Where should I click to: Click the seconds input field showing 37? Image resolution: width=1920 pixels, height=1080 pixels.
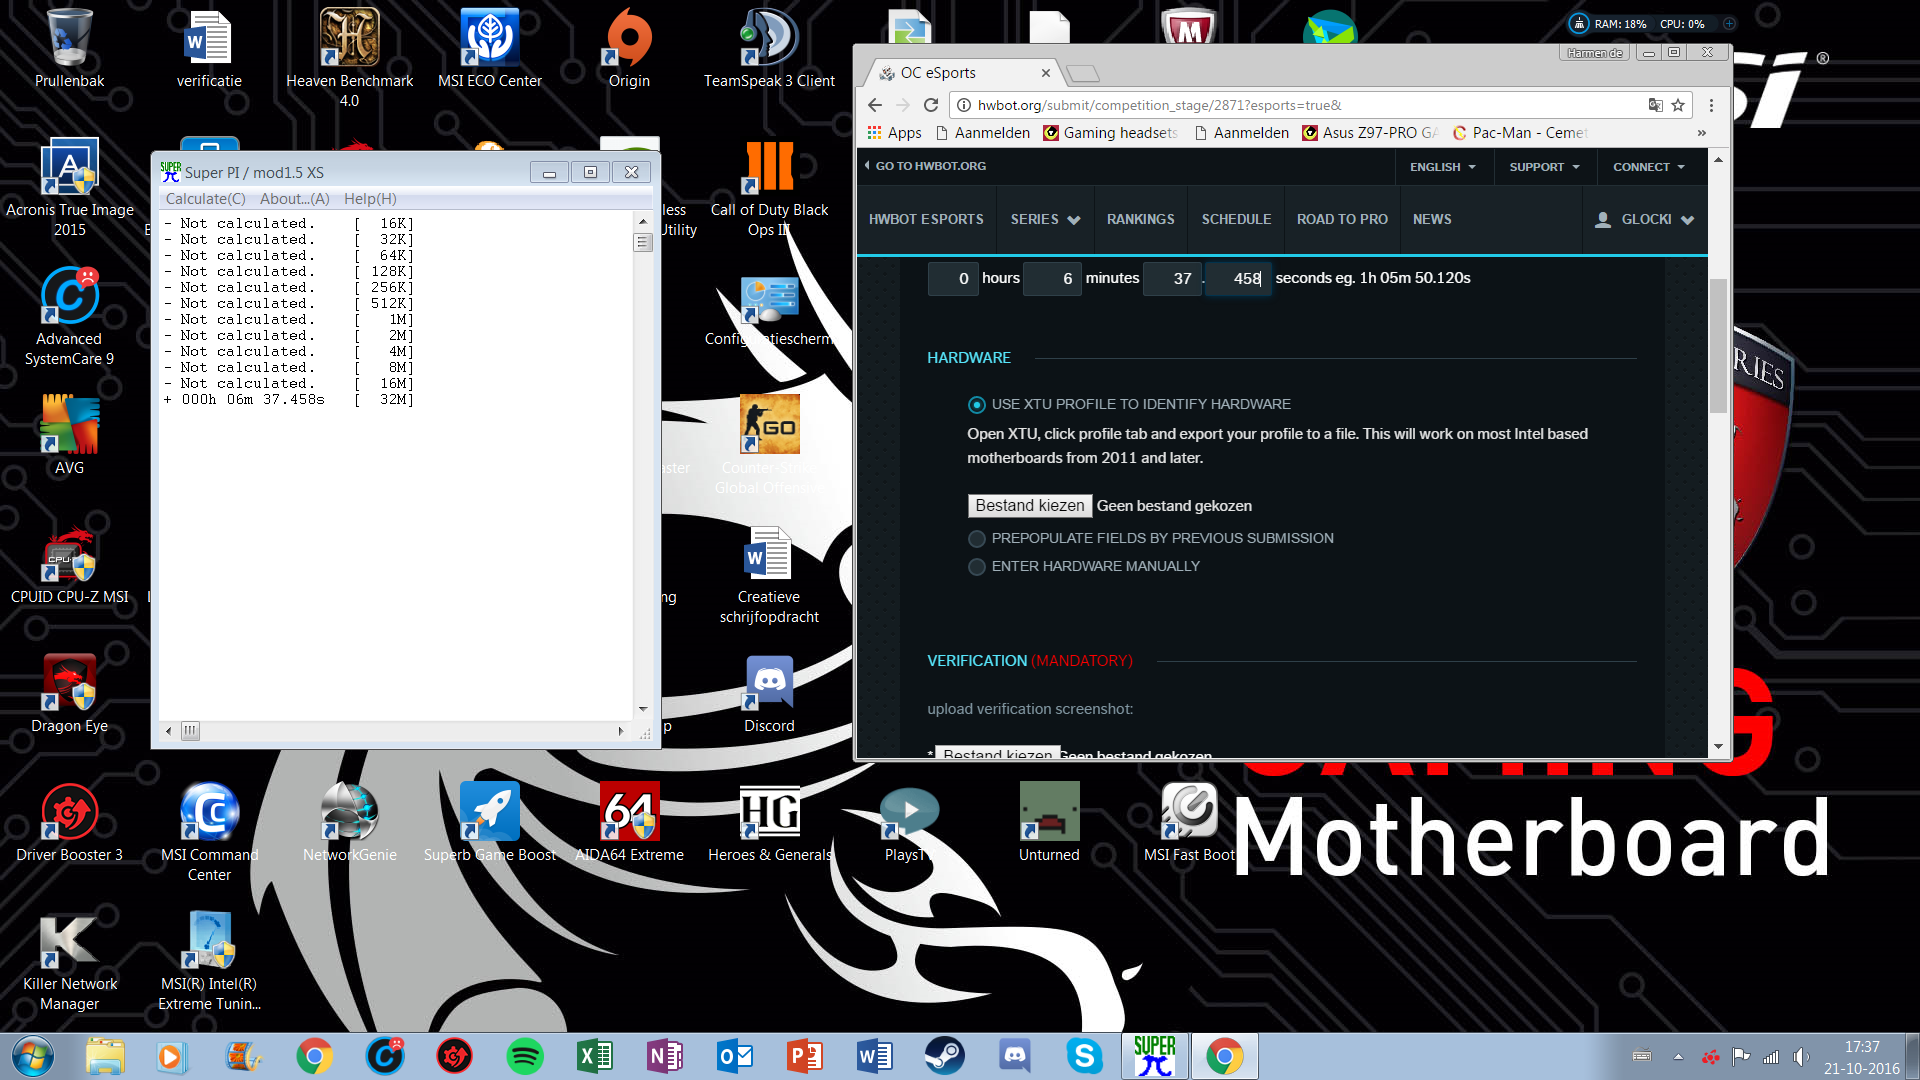coord(1172,279)
